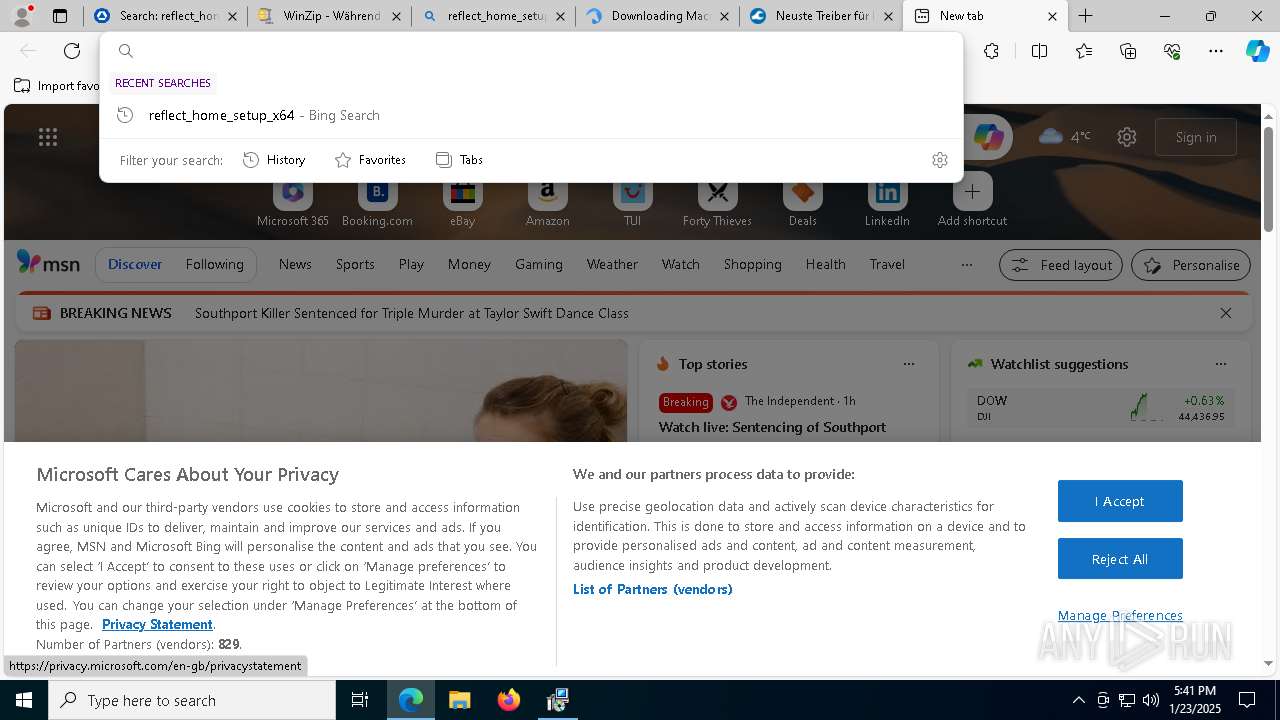This screenshot has height=720, width=1280.
Task: Filter search by Favorites
Action: pos(370,160)
